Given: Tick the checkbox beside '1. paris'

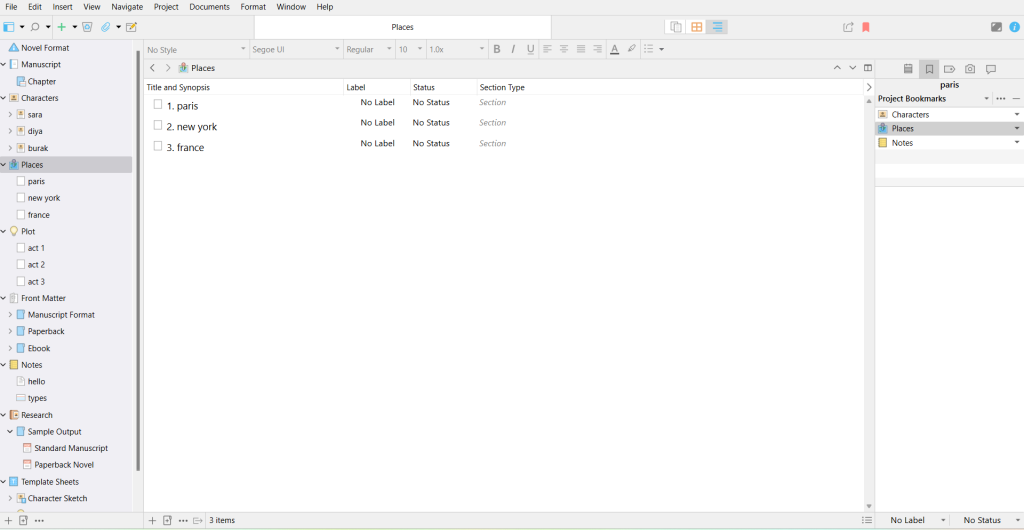Looking at the screenshot, I should tap(158, 104).
